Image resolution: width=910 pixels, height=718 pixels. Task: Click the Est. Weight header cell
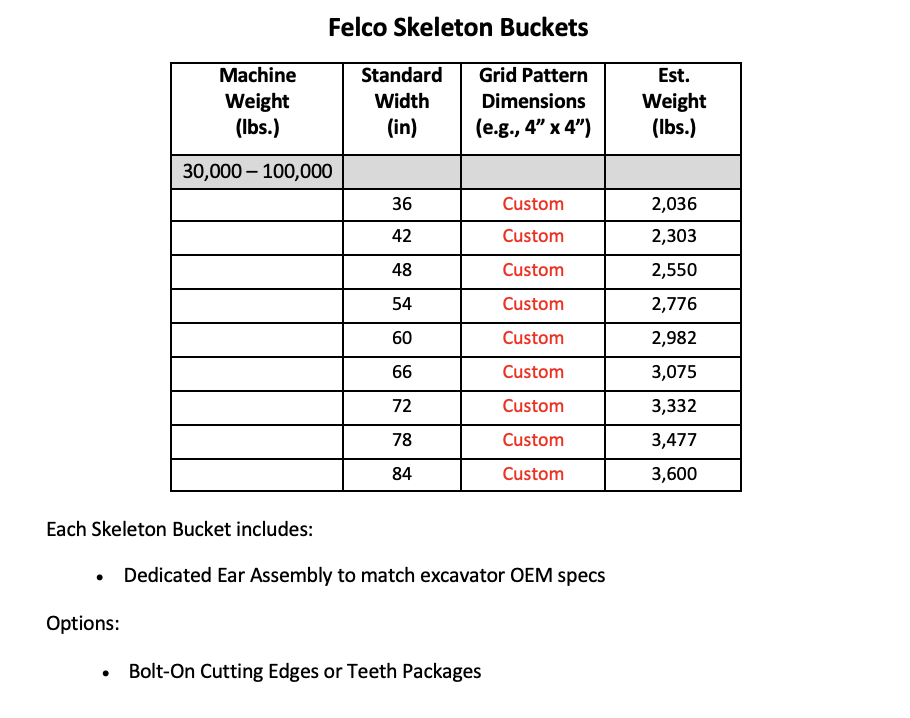coord(673,109)
